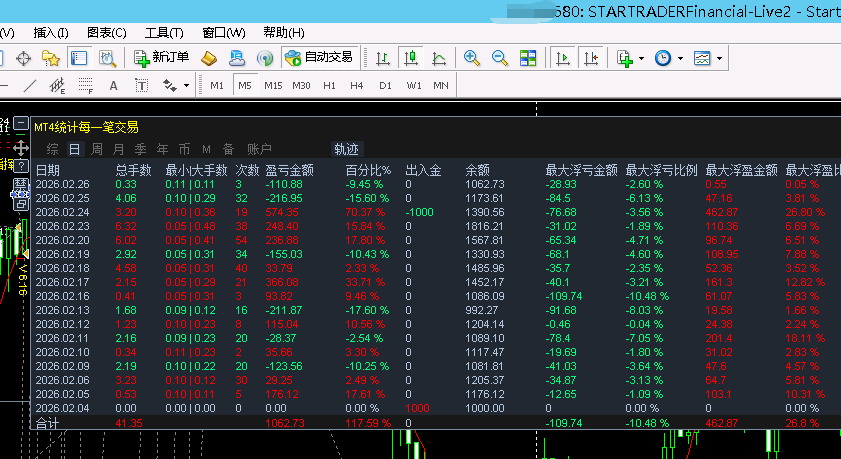841x459 pixels.
Task: Click the chart templates icon
Action: pos(702,58)
